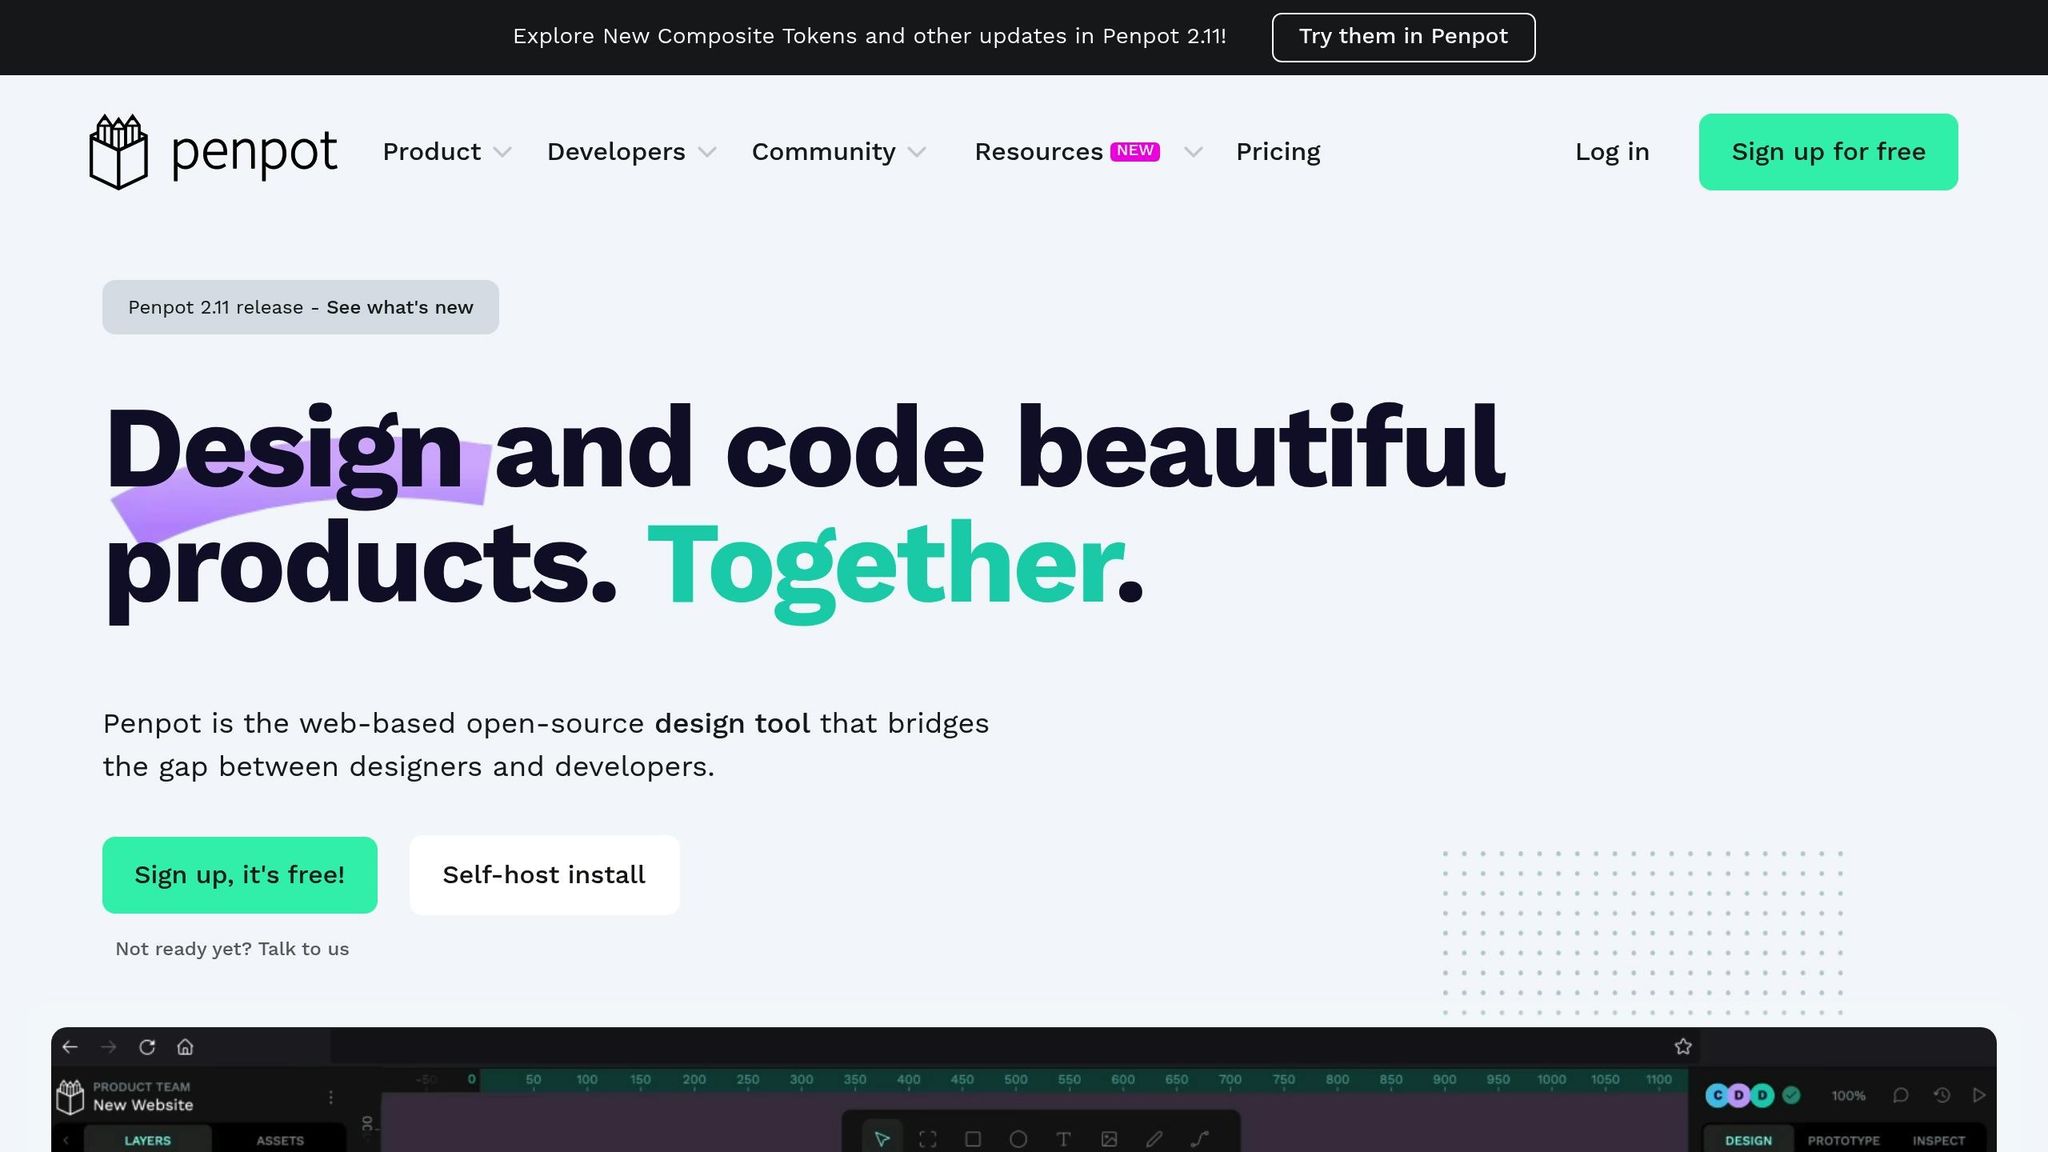
Task: Select the Ellipse tool in the mockup toolbar
Action: (x=1018, y=1139)
